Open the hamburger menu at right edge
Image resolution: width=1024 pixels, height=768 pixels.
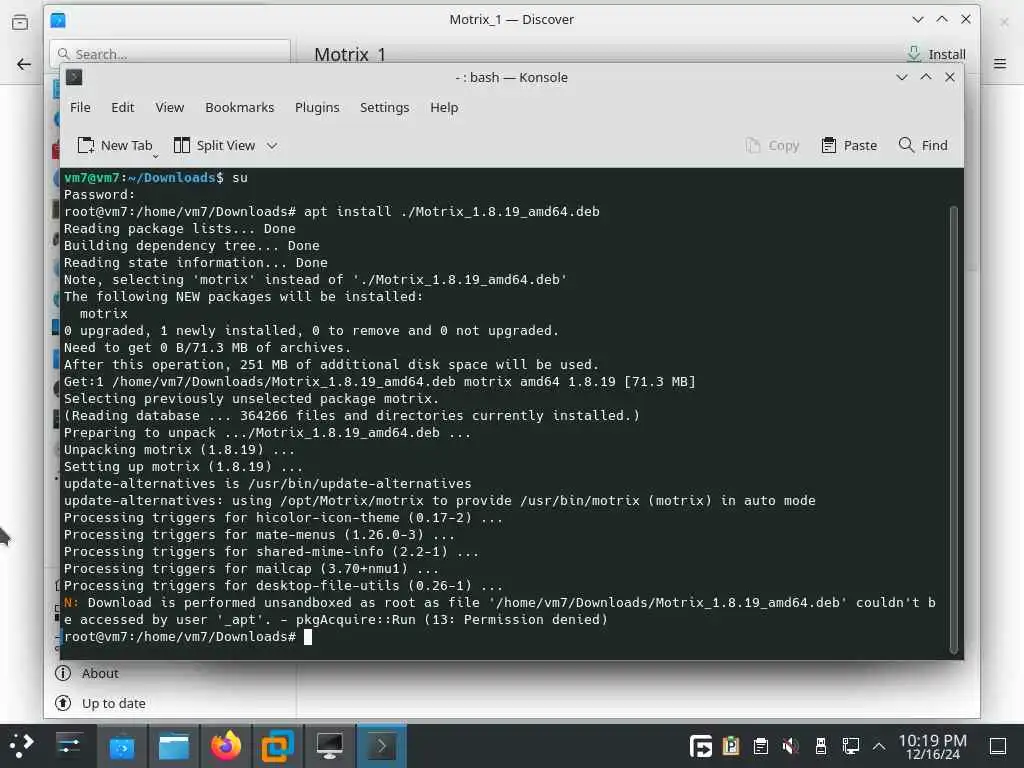tap(1000, 63)
